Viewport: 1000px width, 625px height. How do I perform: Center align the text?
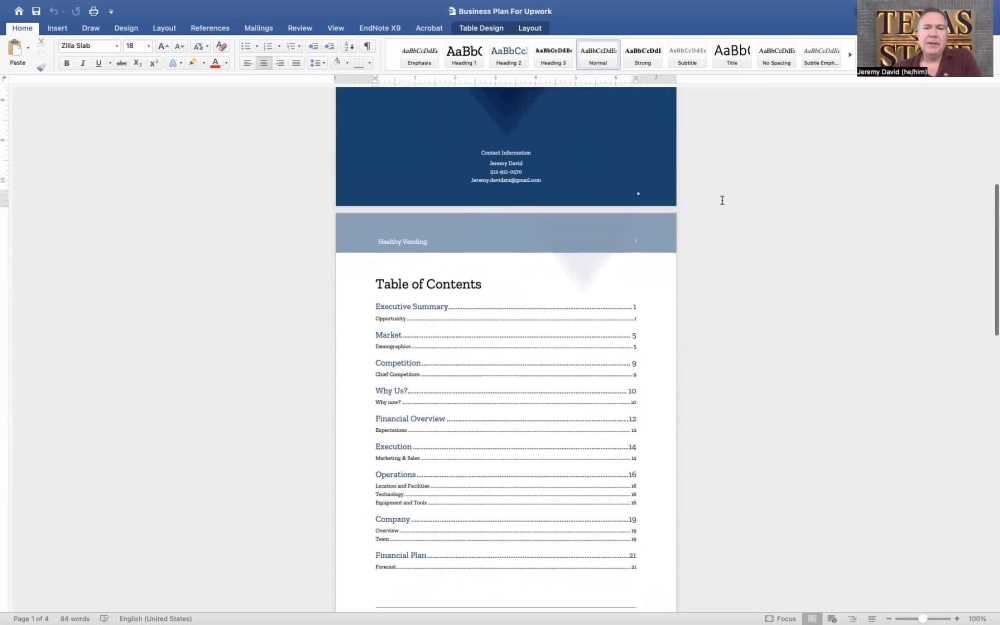point(263,63)
